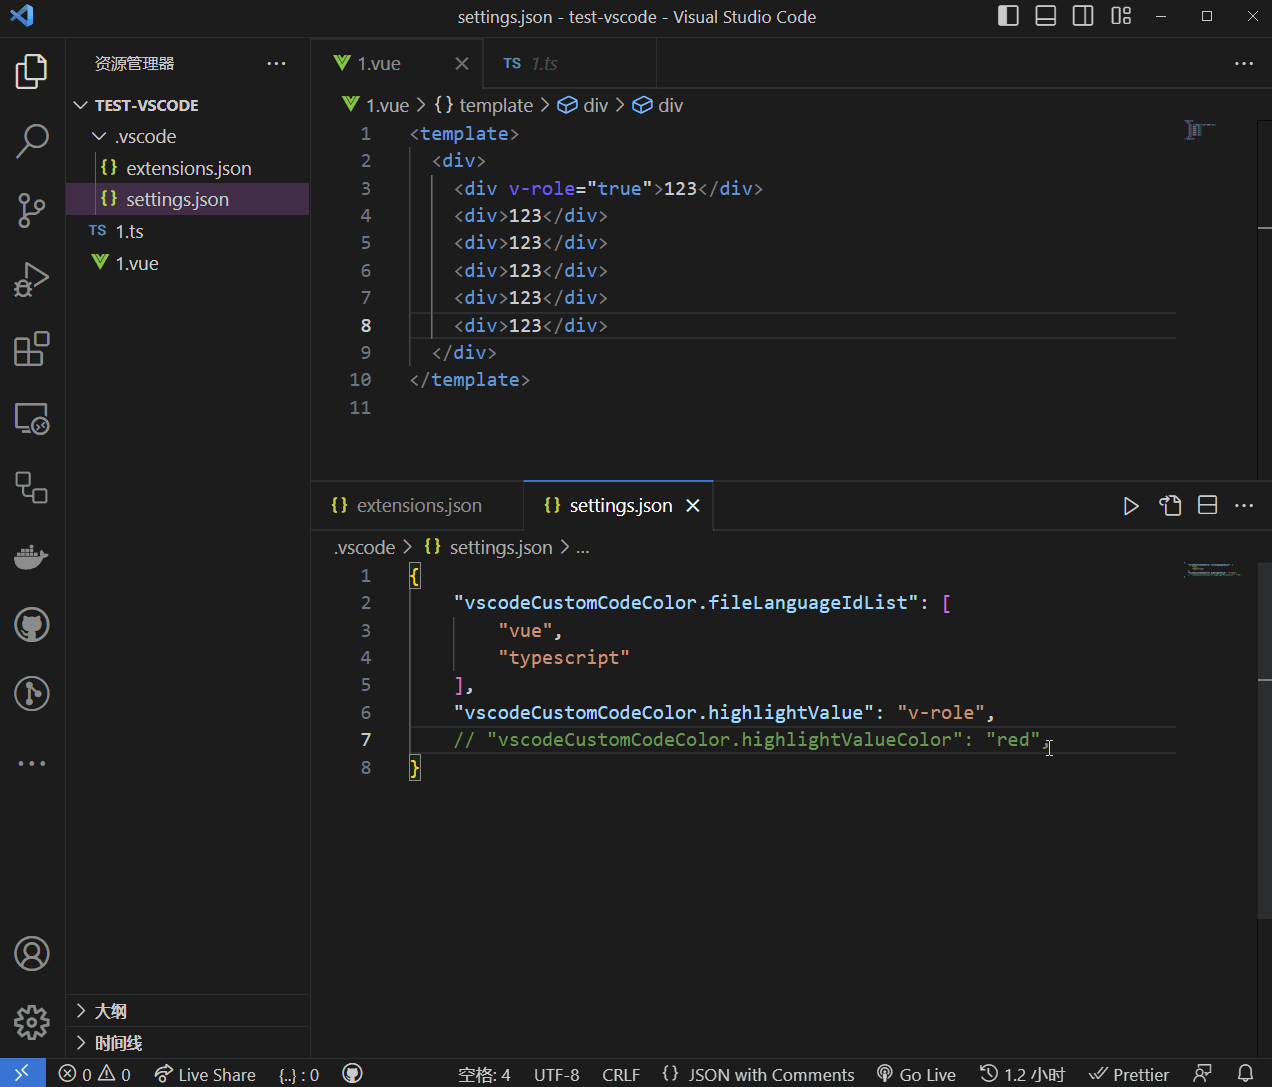Open the accounts icon in the activity bar
Image resolution: width=1272 pixels, height=1087 pixels.
[x=31, y=953]
